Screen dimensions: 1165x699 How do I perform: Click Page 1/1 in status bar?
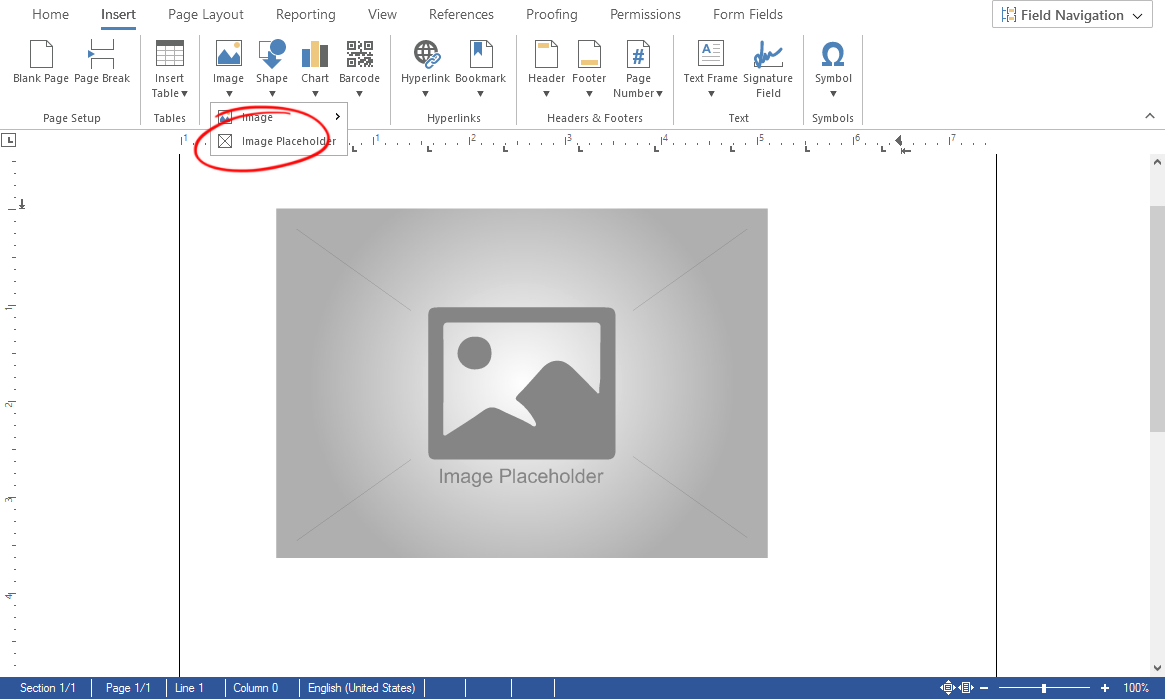pyautogui.click(x=128, y=688)
